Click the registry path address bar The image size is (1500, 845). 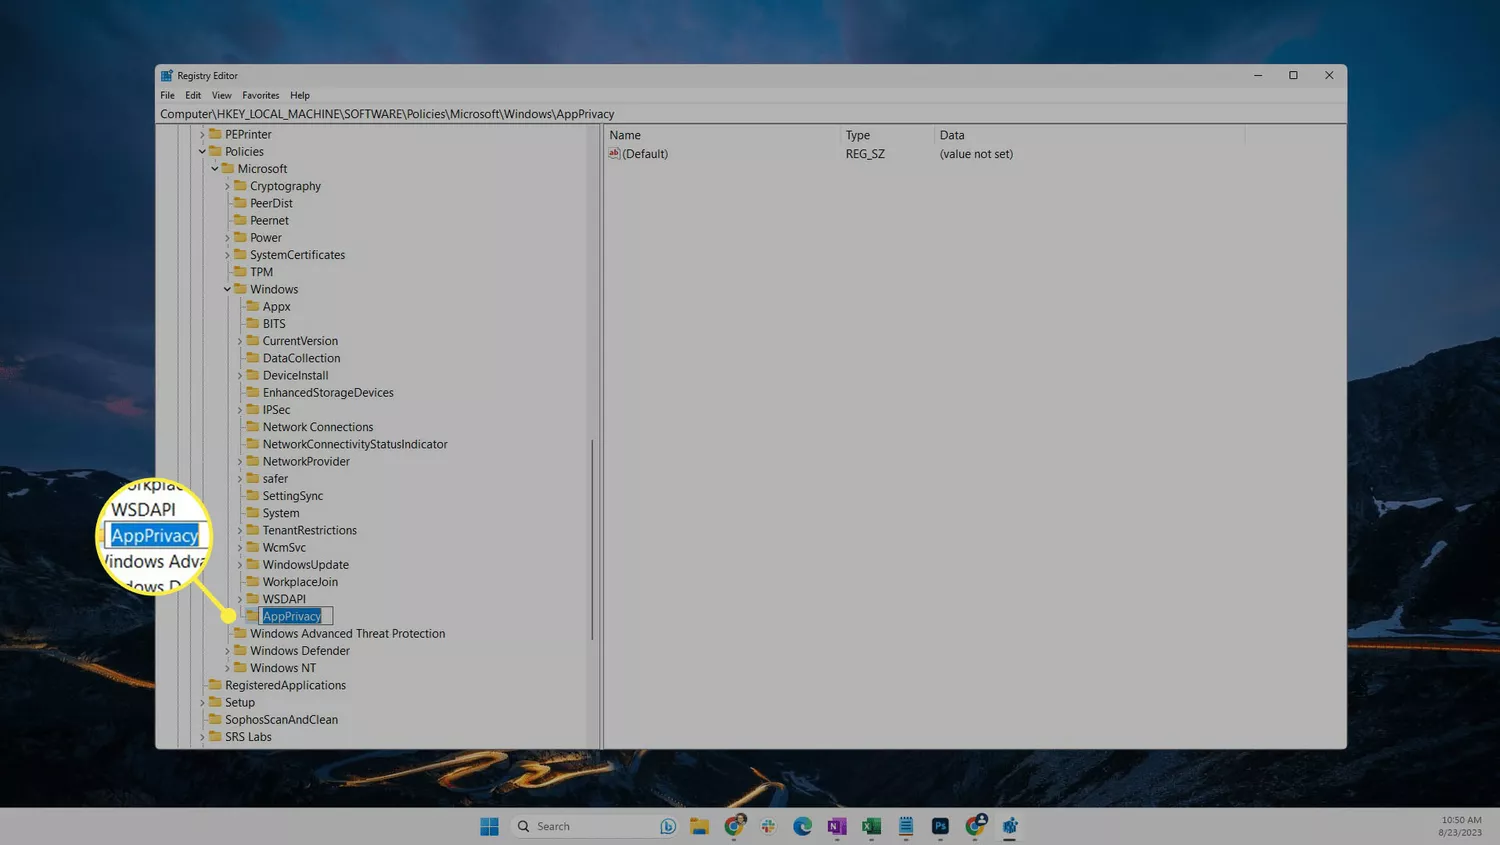coord(751,114)
